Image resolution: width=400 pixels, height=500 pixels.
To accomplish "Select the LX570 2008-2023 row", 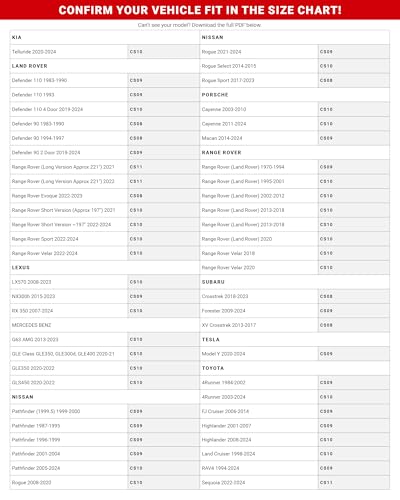I will coord(105,282).
